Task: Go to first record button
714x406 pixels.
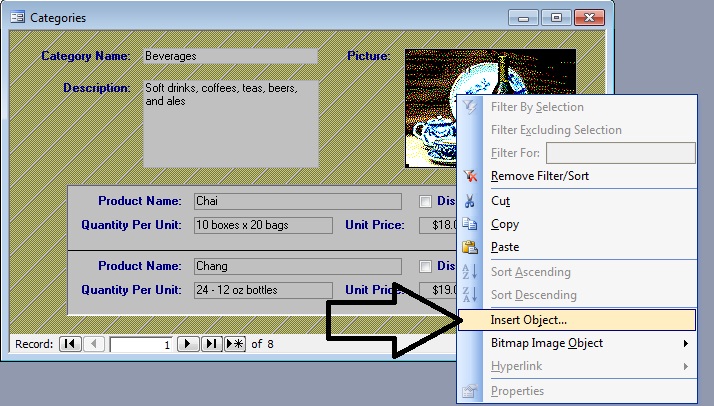Action: [x=70, y=344]
